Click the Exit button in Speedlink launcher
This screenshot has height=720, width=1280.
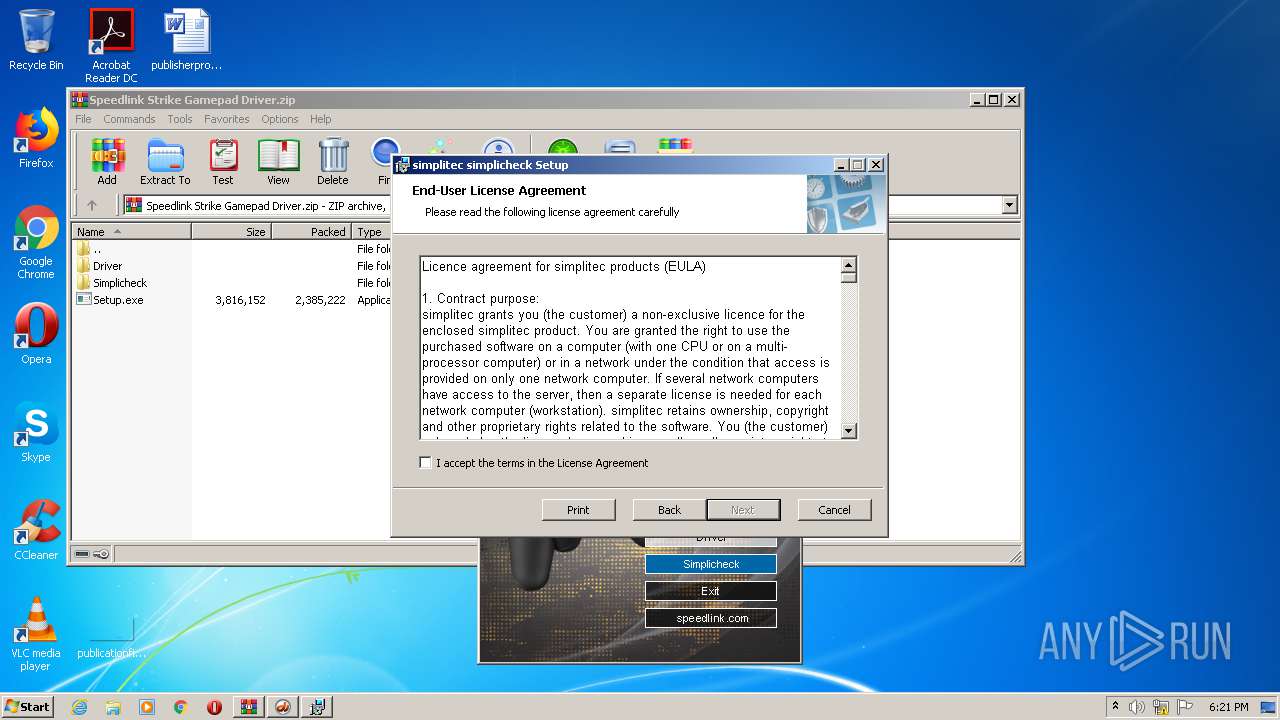tap(711, 591)
